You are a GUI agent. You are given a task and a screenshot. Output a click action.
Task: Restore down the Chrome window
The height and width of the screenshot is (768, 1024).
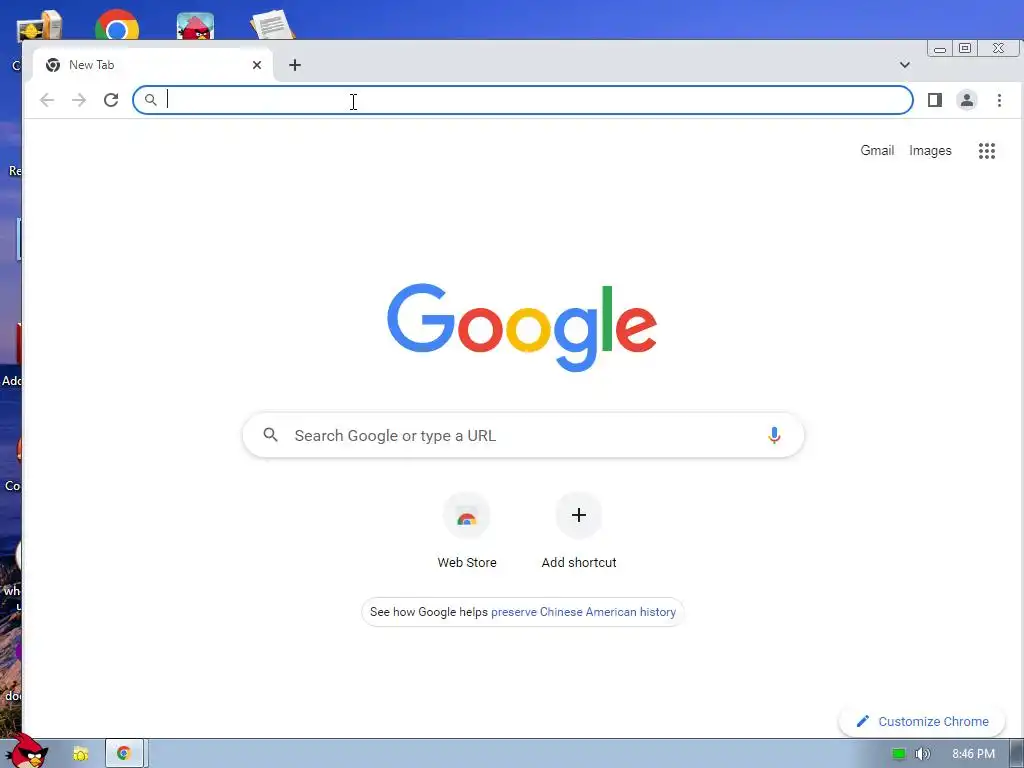click(965, 48)
